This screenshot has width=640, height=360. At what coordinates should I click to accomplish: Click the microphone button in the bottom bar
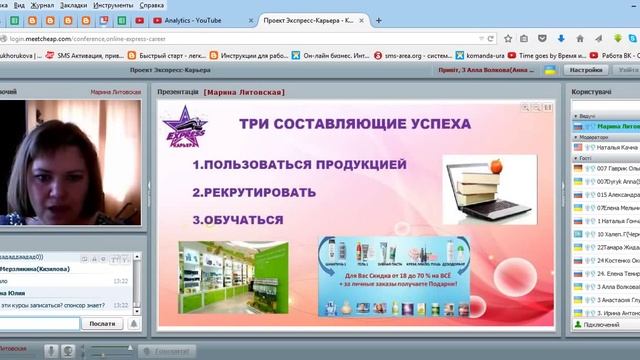coord(51,351)
